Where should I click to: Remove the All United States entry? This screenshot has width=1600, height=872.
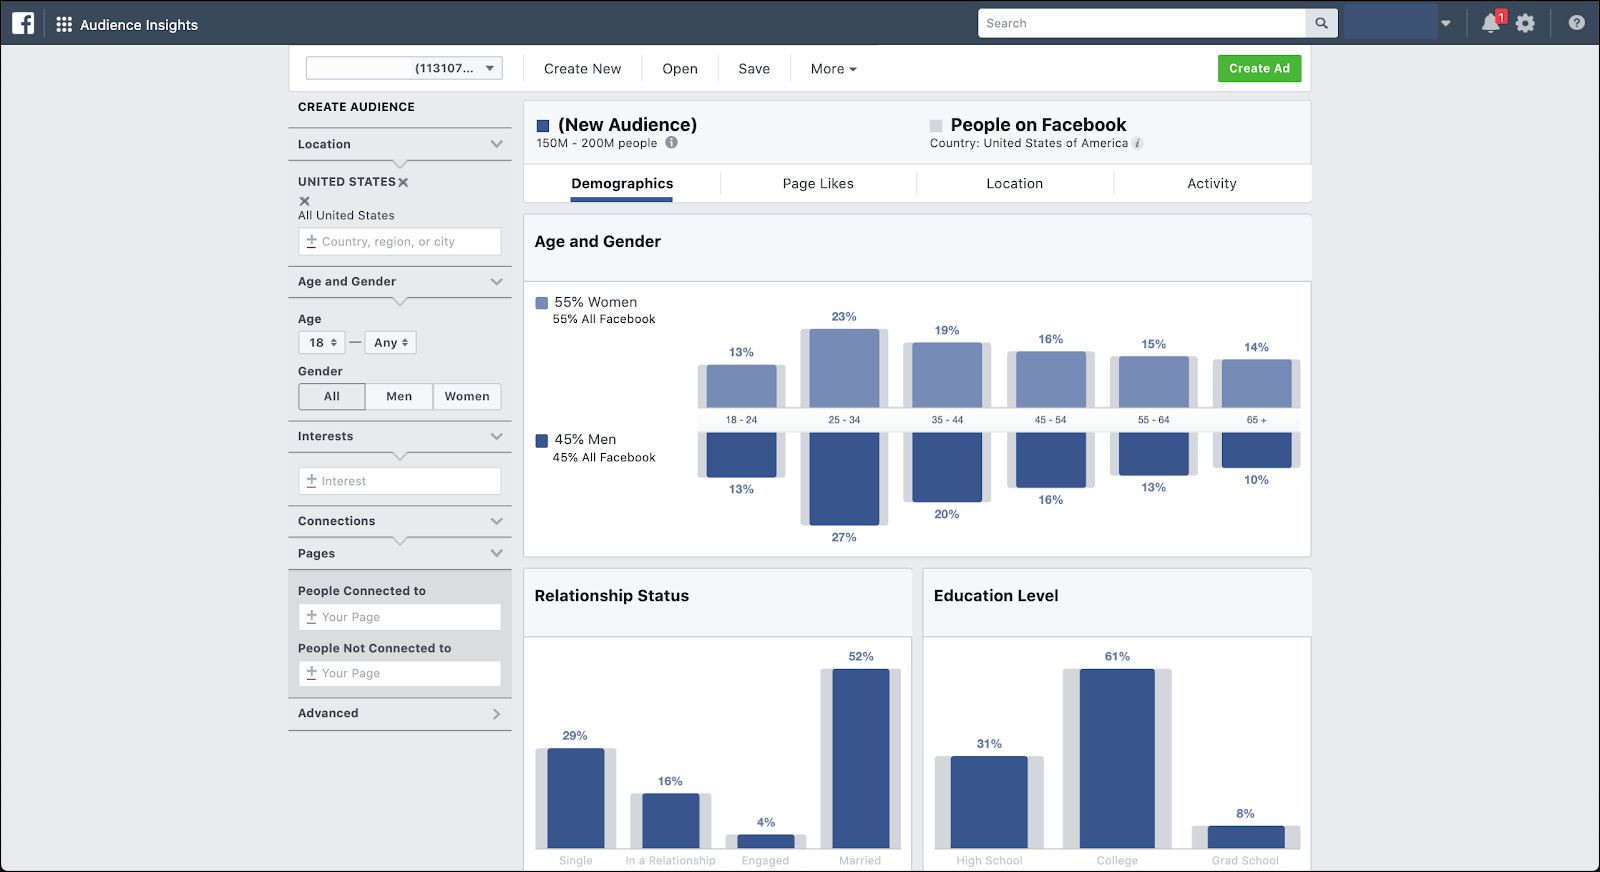[304, 201]
